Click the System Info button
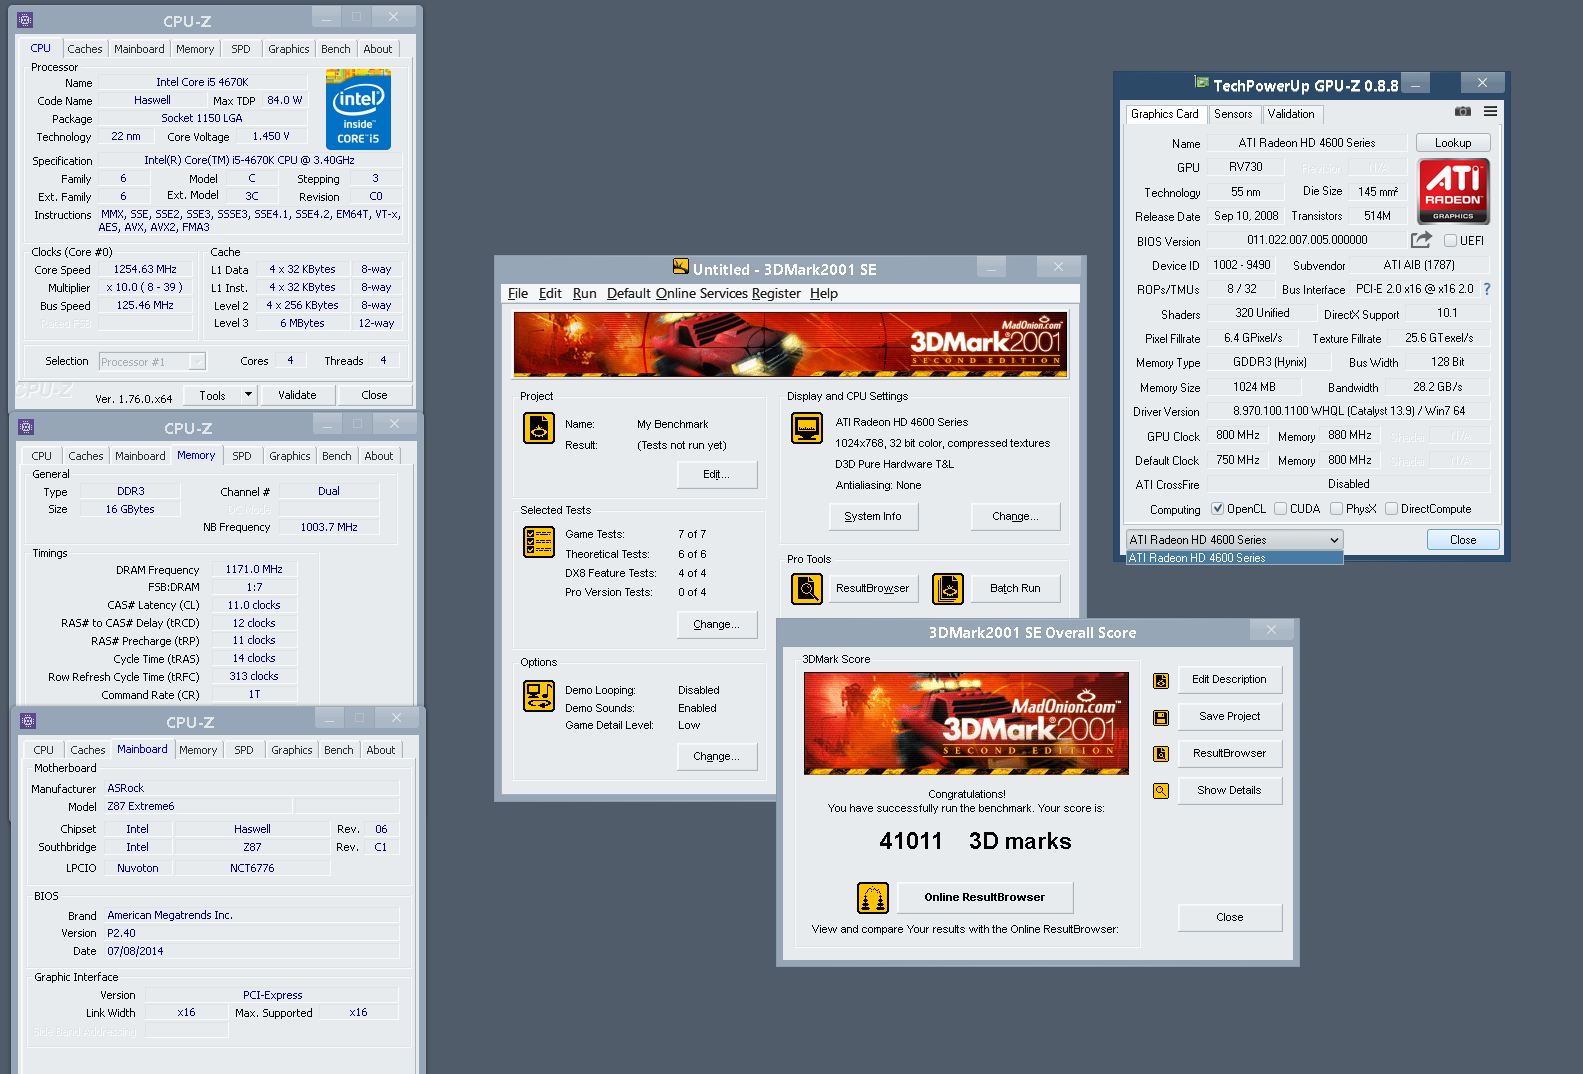This screenshot has width=1583, height=1074. [x=873, y=517]
